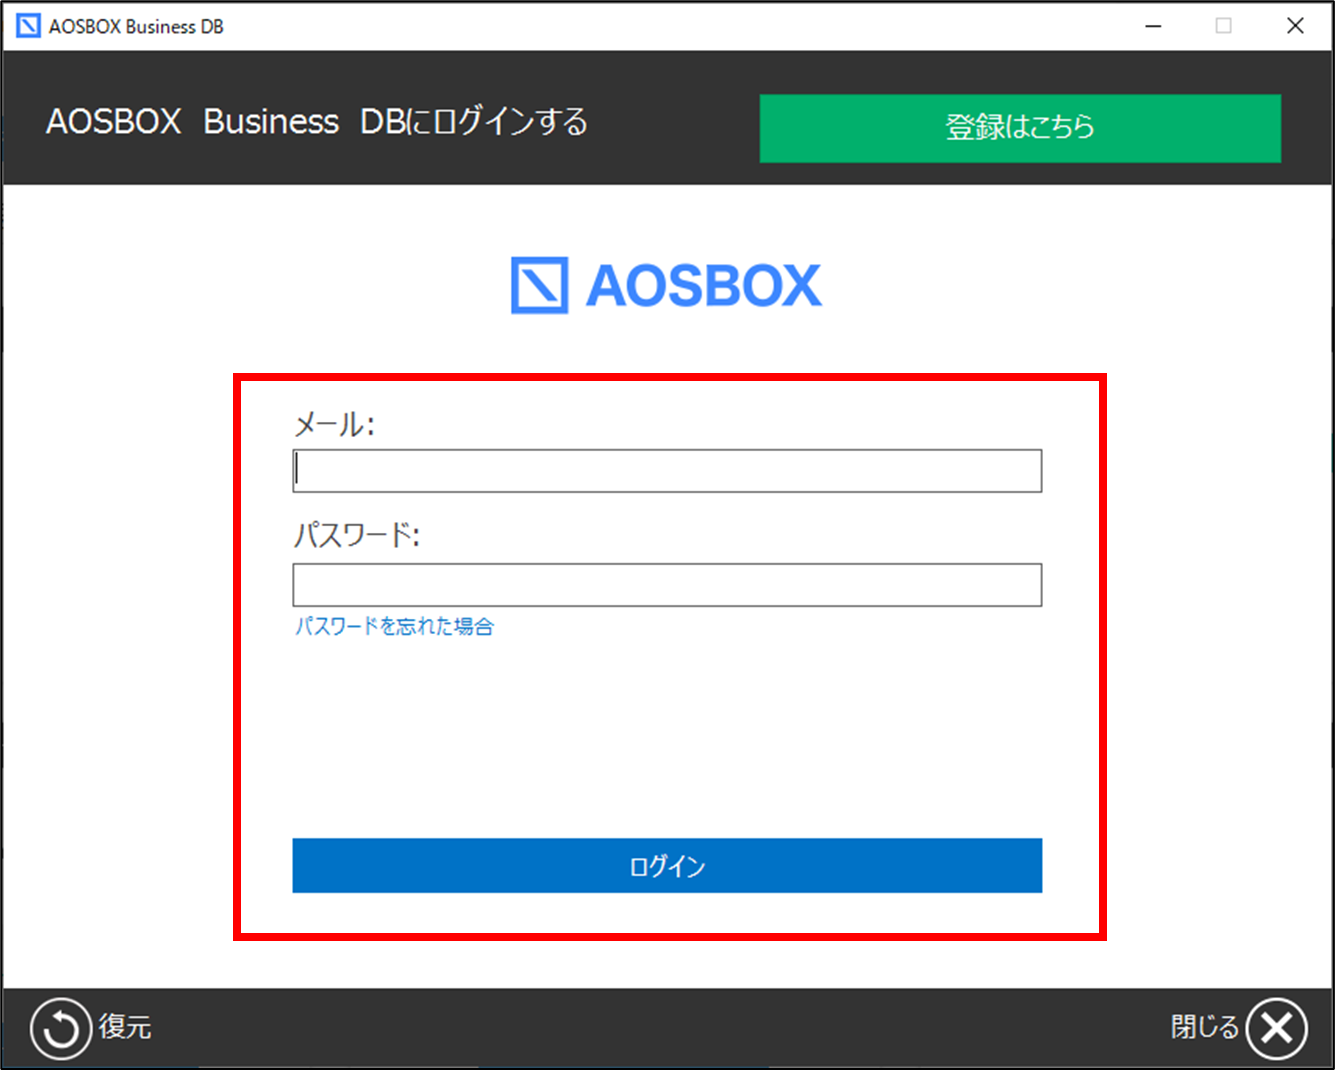Click the 閉じる X circle icon
The height and width of the screenshot is (1070, 1335).
[1277, 1028]
